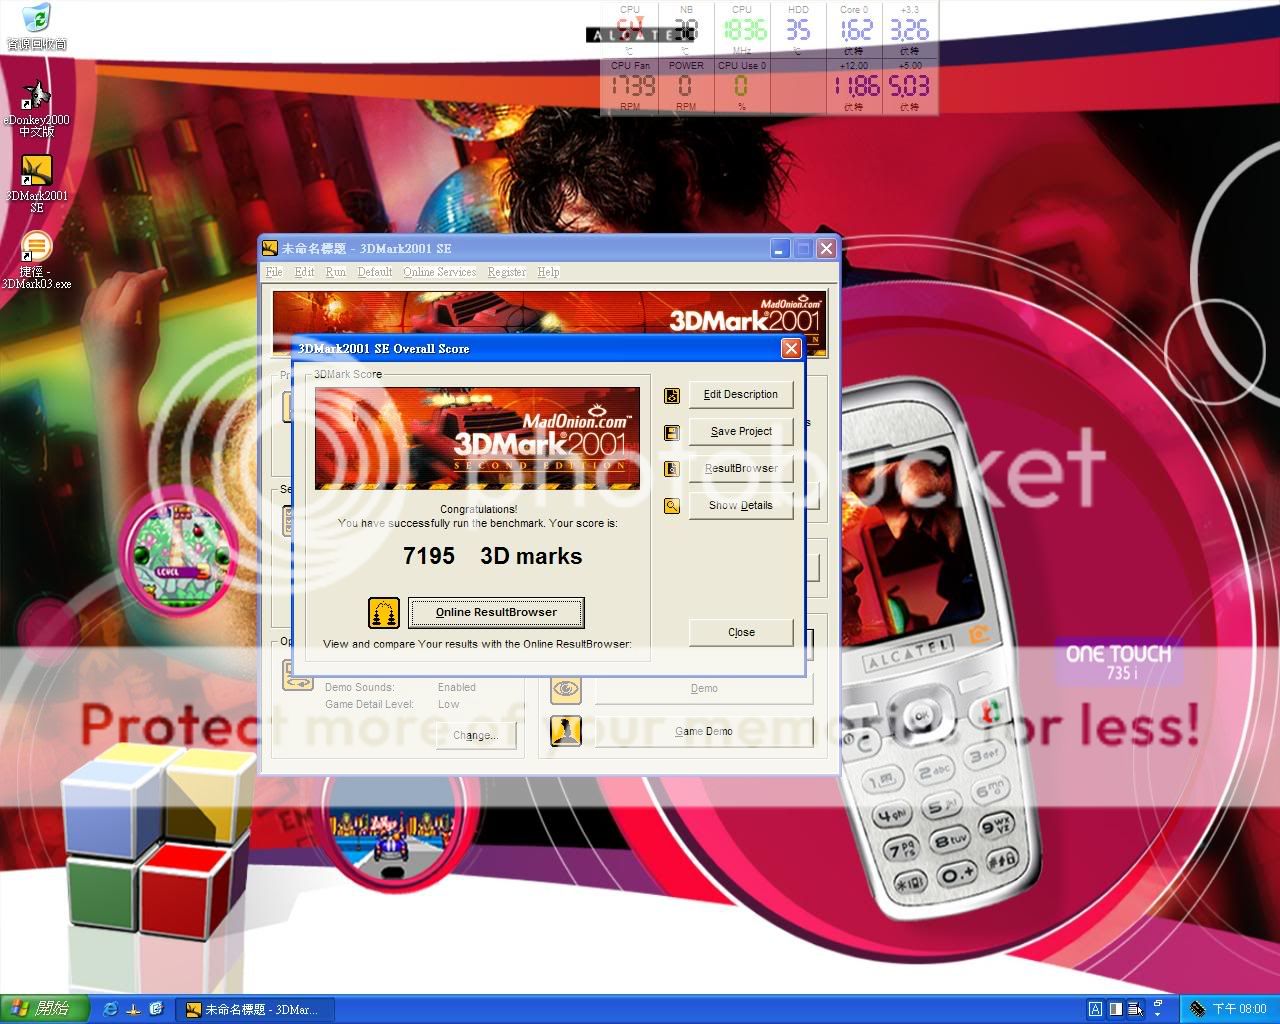Open the Windows Start menu button
The width and height of the screenshot is (1280, 1024).
click(x=44, y=1009)
